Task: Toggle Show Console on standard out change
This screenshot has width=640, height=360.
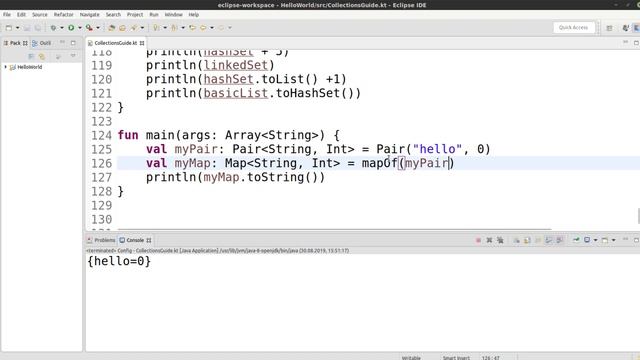Action: click(549, 240)
